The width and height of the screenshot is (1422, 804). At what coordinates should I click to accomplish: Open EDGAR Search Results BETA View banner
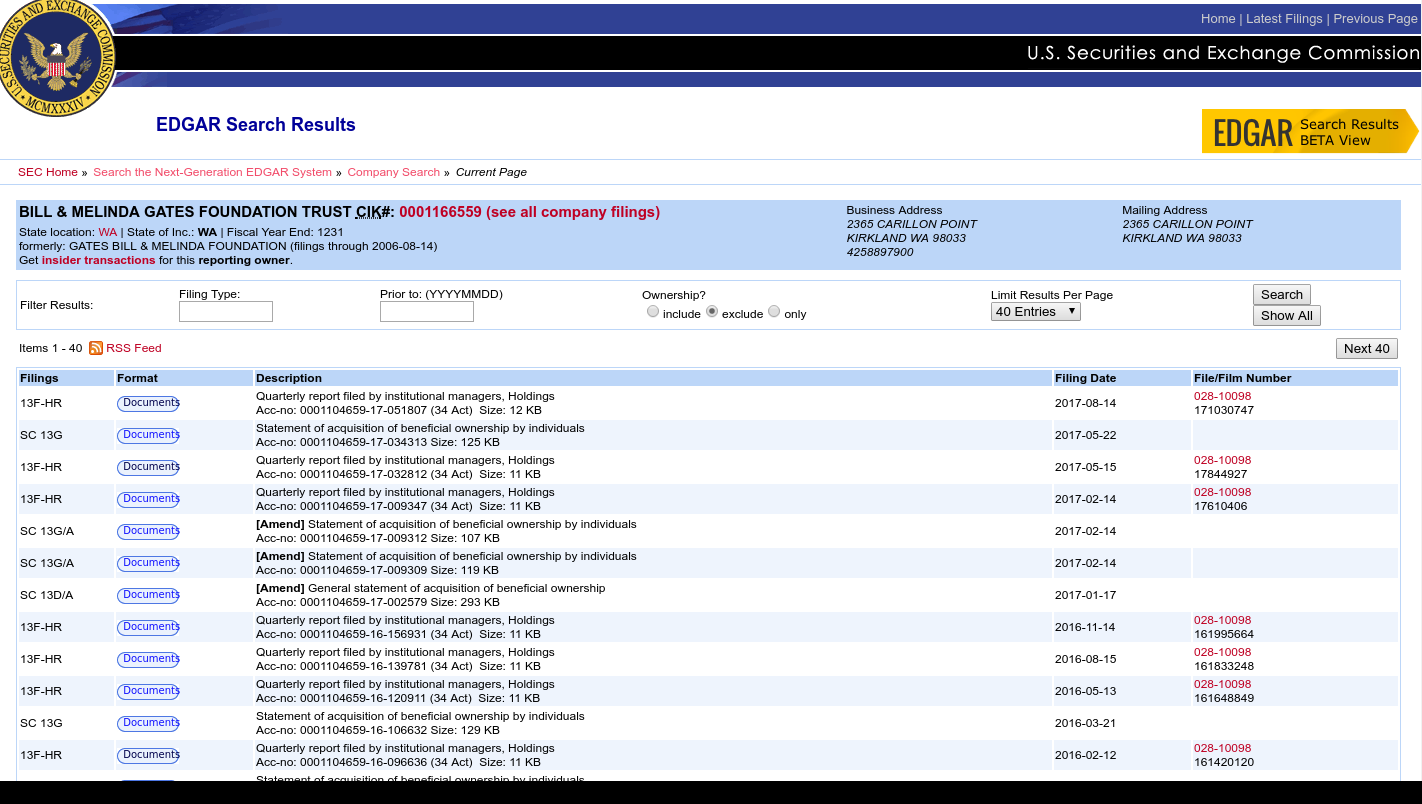point(1310,131)
